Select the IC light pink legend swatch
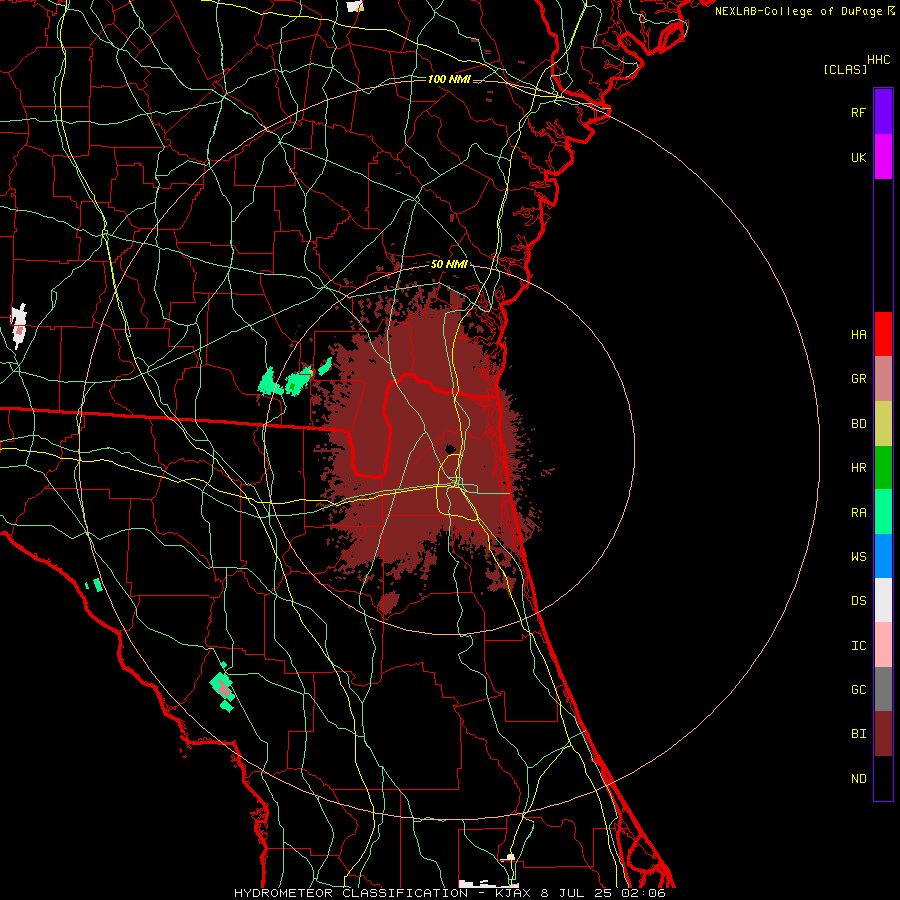Image resolution: width=900 pixels, height=900 pixels. tap(883, 645)
